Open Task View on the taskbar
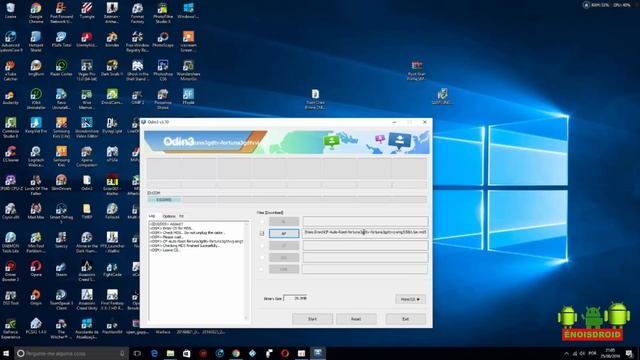 pyautogui.click(x=137, y=353)
